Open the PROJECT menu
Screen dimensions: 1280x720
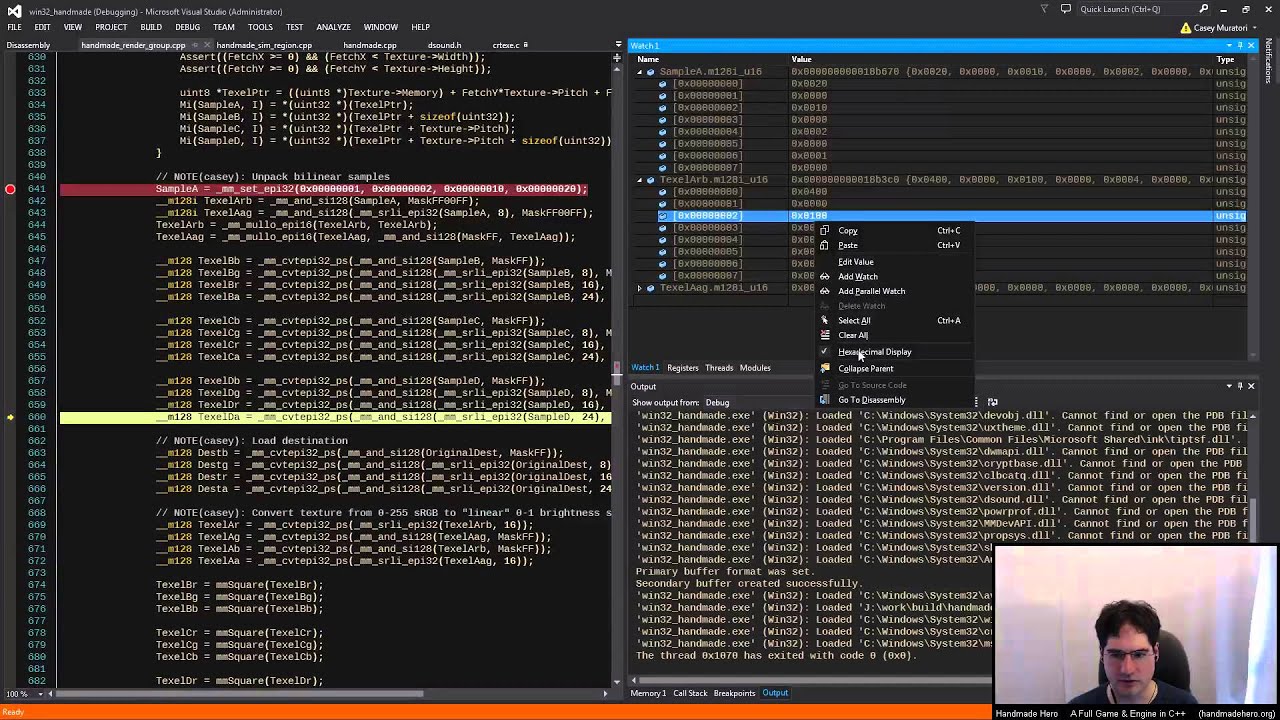click(111, 27)
